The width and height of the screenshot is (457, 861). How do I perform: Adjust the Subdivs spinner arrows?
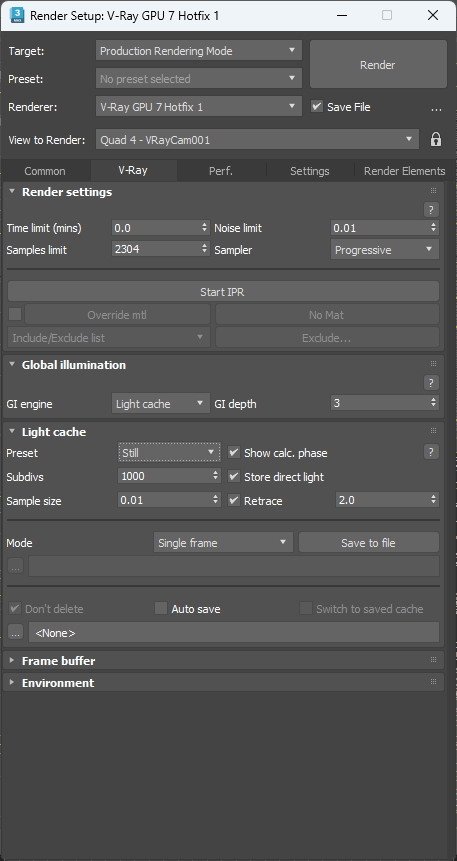point(216,476)
